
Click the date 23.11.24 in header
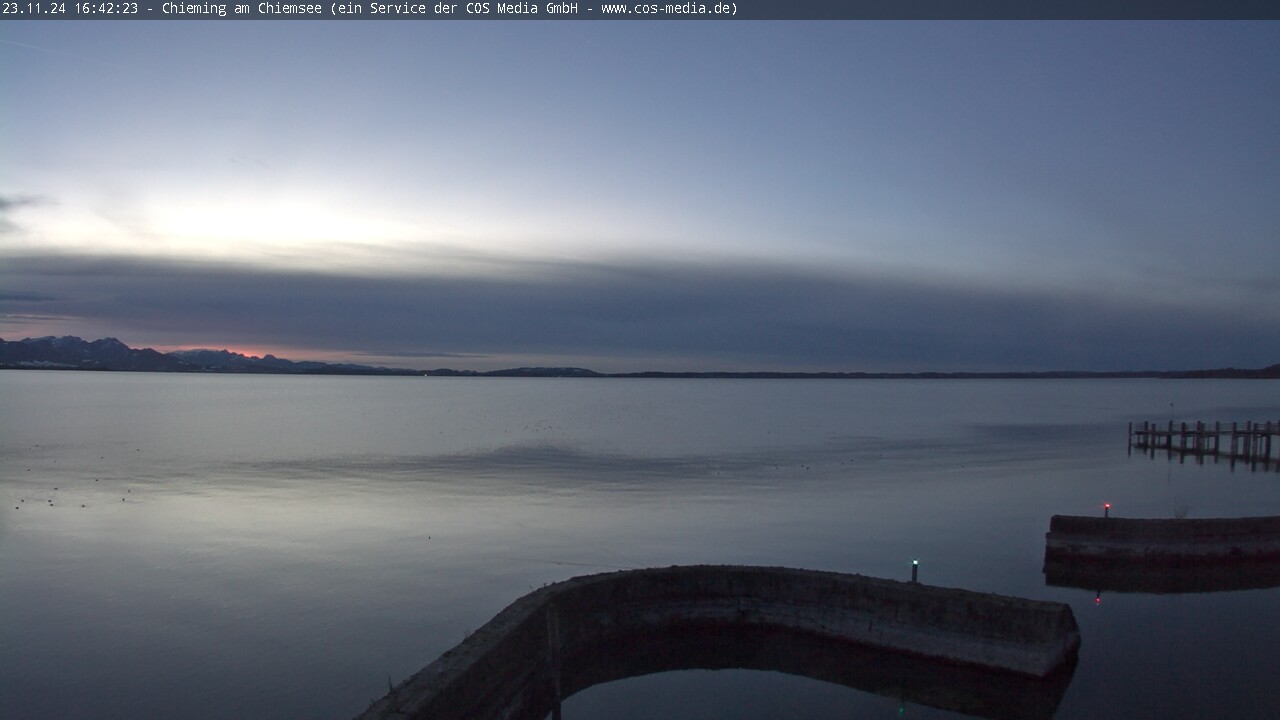coord(34,9)
